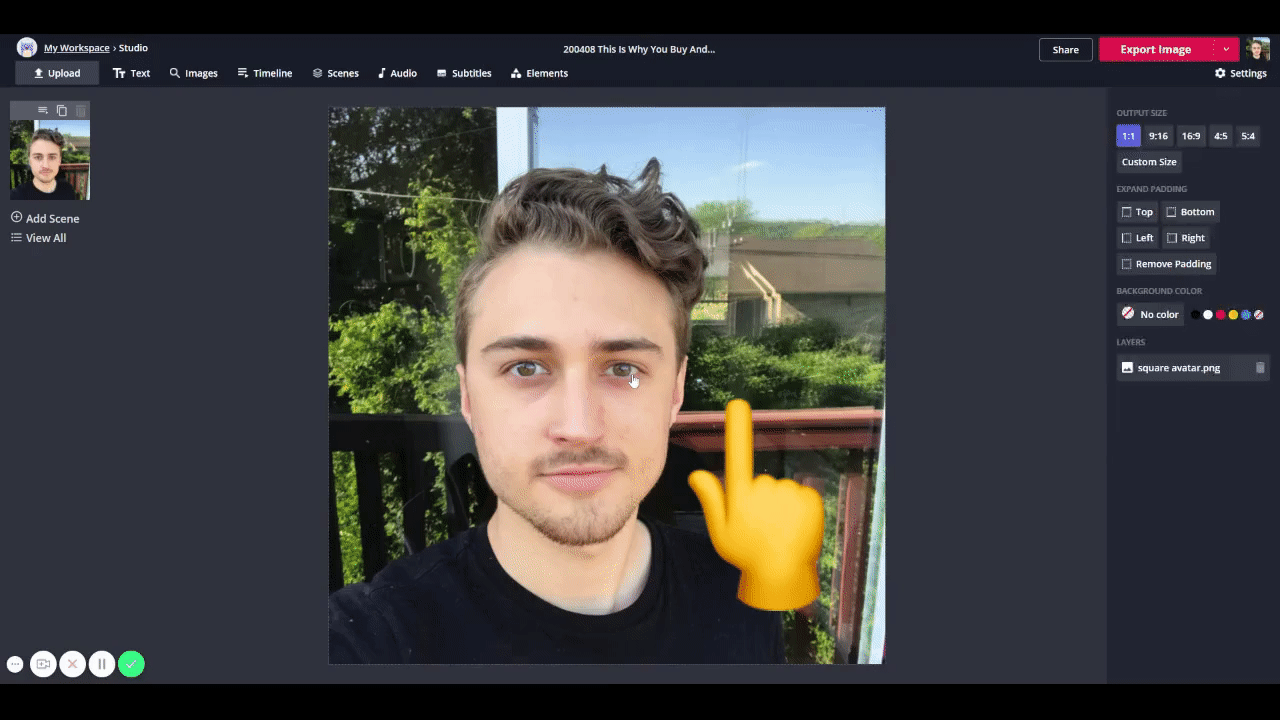Open the user profile picture
The image size is (1280, 720).
point(1258,49)
